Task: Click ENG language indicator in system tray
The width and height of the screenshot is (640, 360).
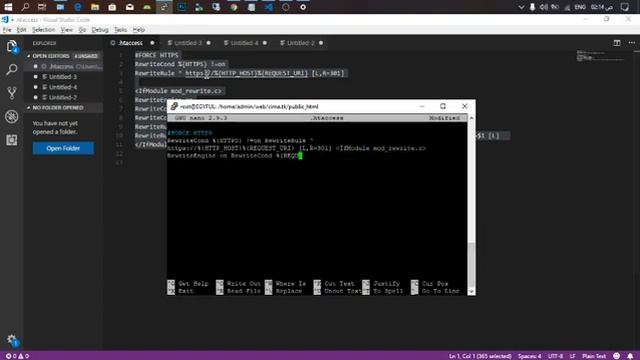Action: coord(580,7)
